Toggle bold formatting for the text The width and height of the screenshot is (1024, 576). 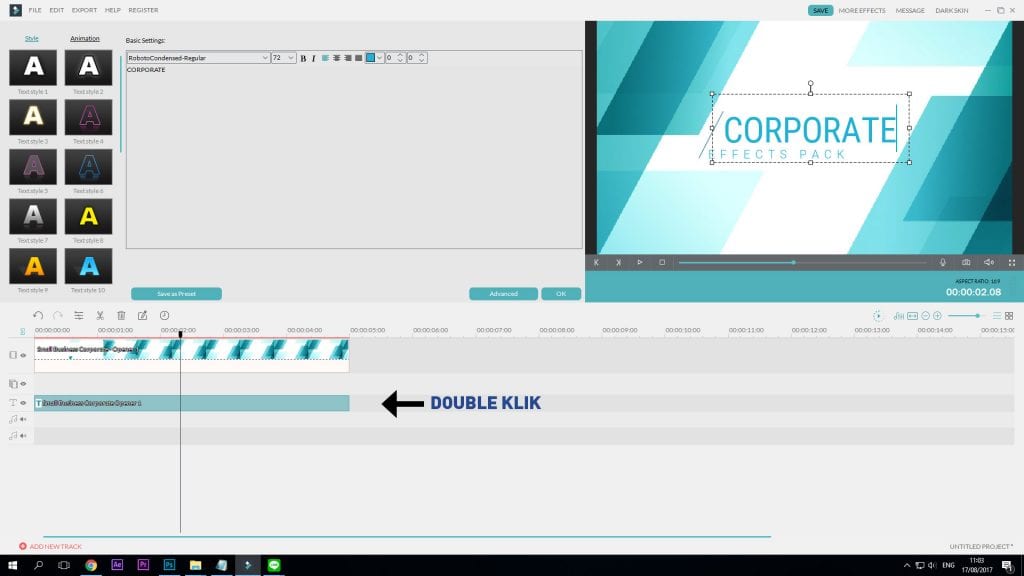point(303,58)
